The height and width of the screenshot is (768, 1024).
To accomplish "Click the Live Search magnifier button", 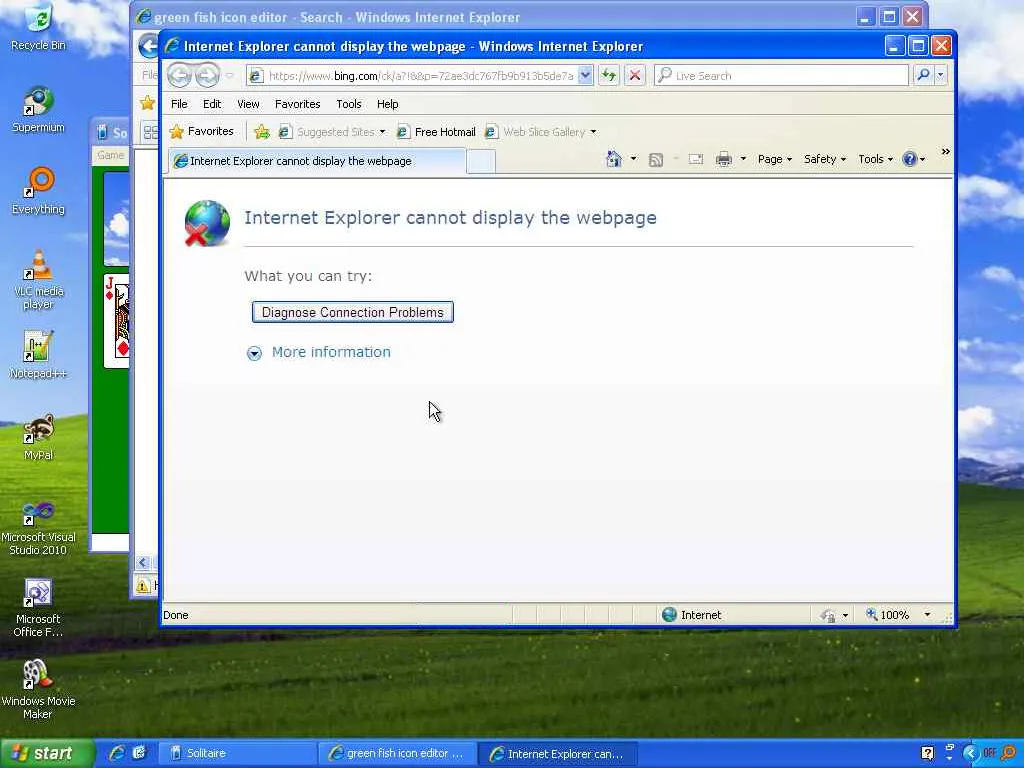I will tap(923, 76).
